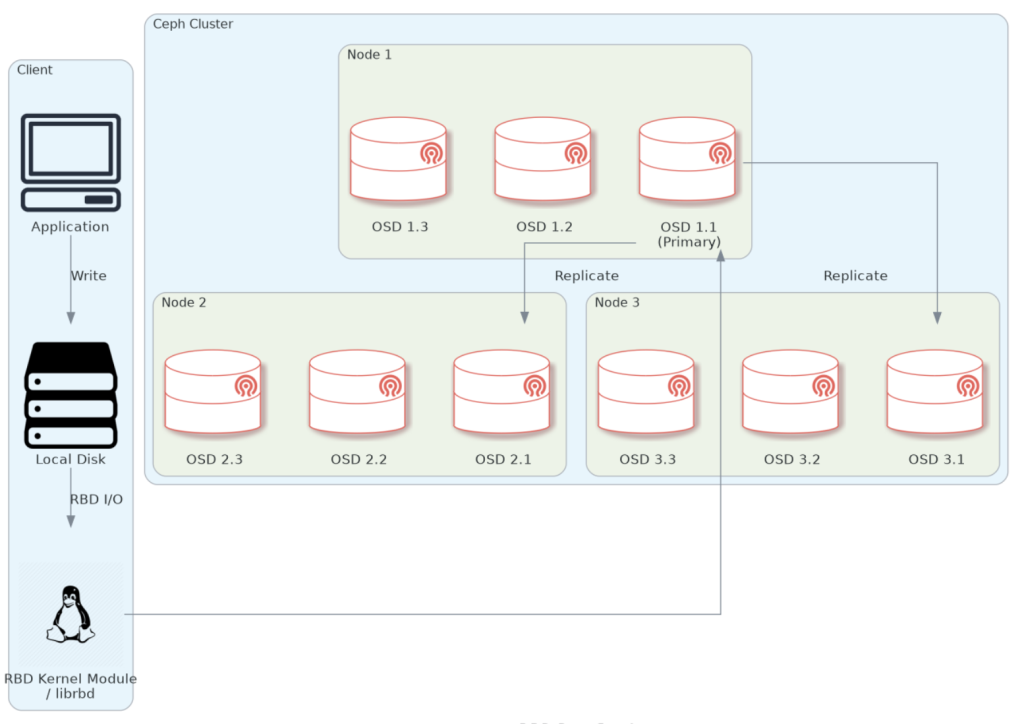Screen dimensions: 1024x724
Task: Expand the Node 1 panel
Action: coord(369,54)
